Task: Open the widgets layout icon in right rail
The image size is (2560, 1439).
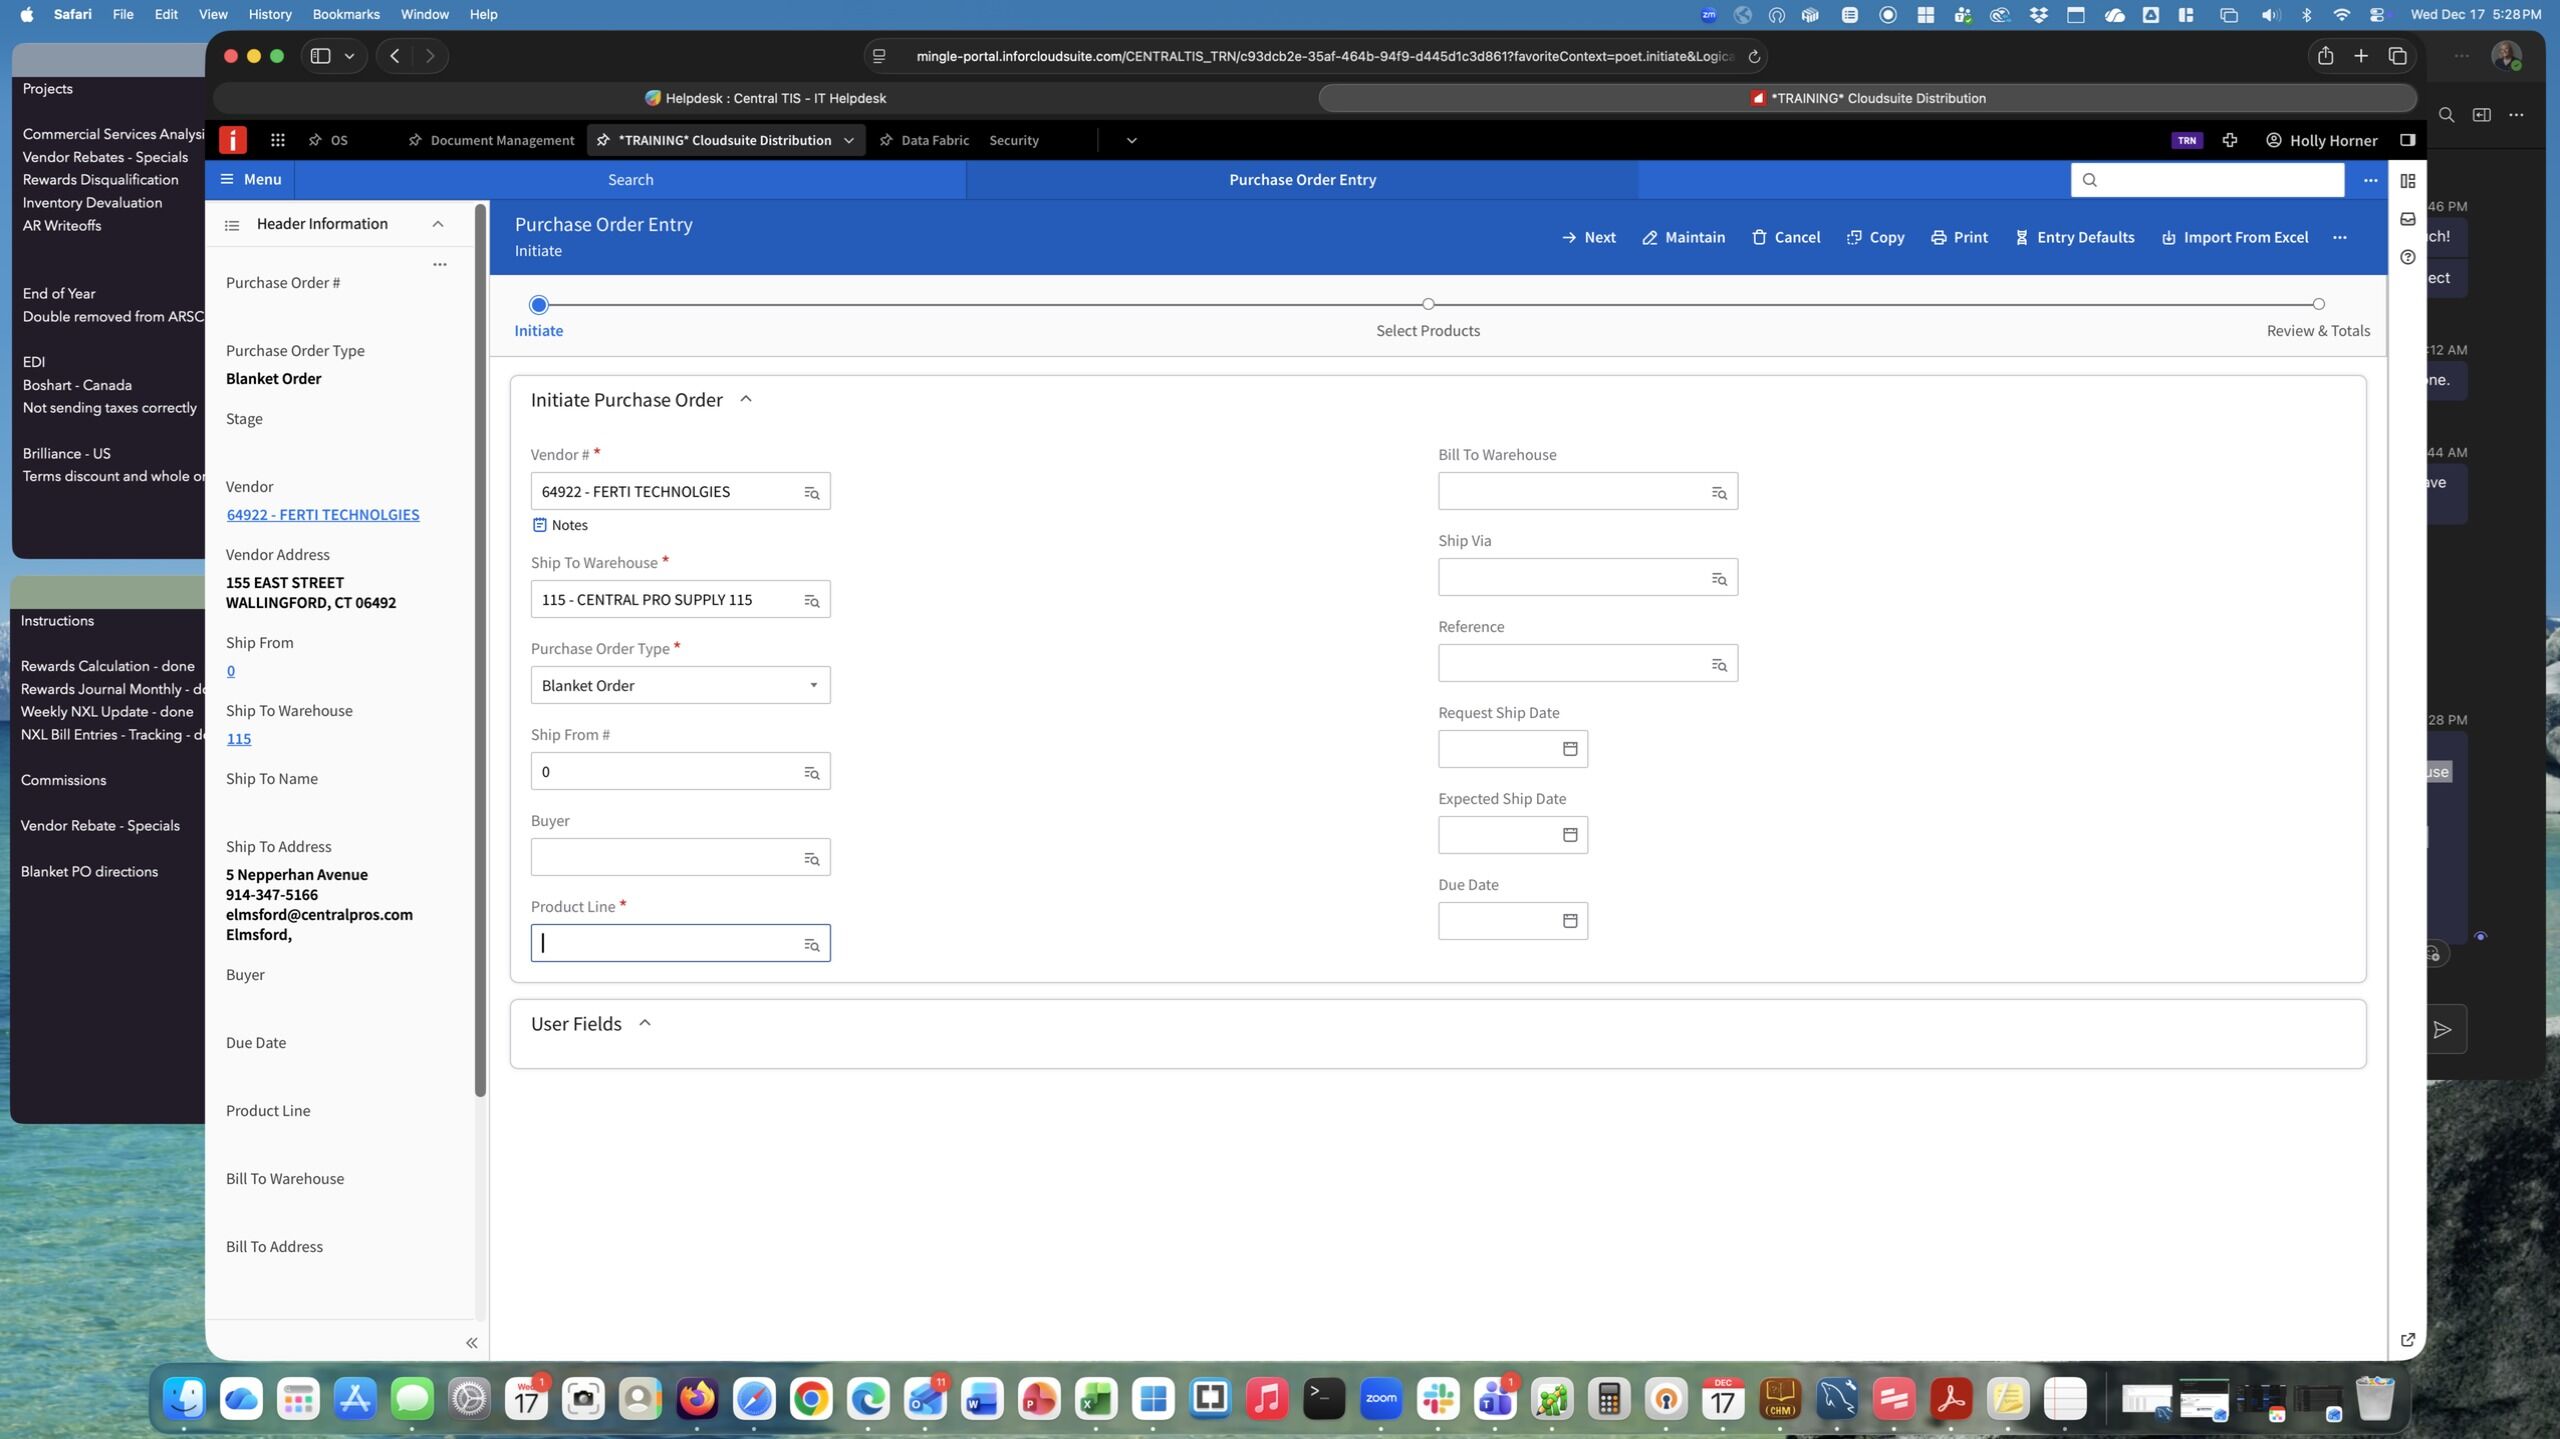Action: click(2407, 181)
